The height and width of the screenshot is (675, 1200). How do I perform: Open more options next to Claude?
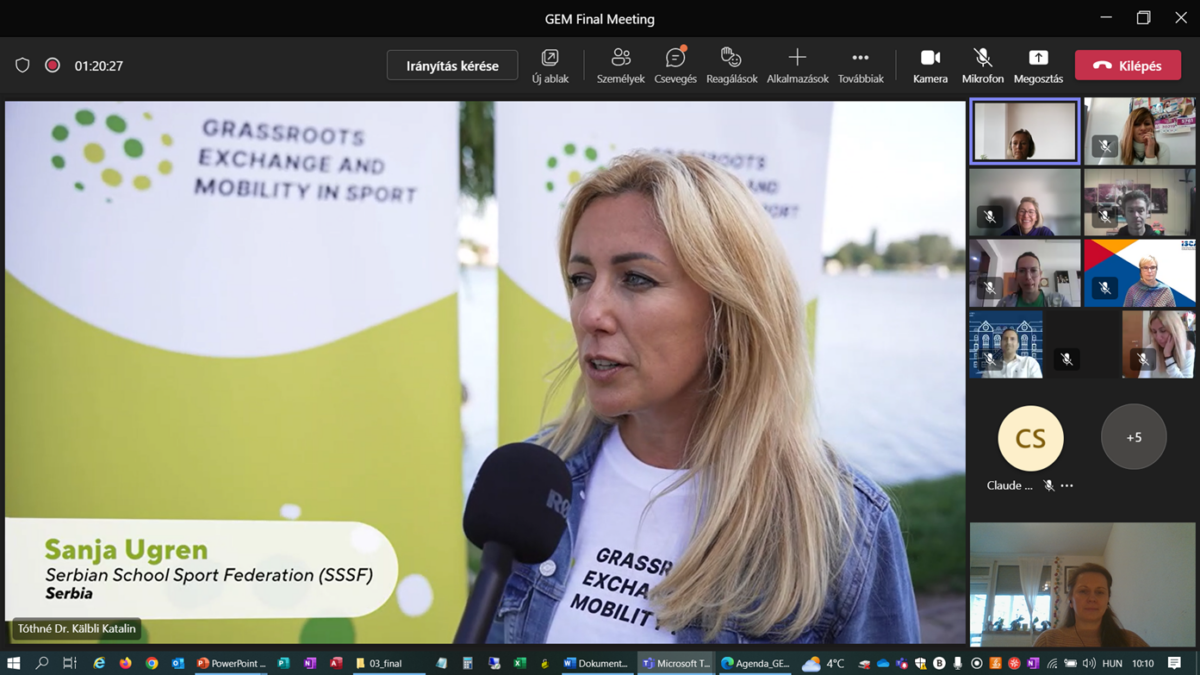click(1067, 486)
